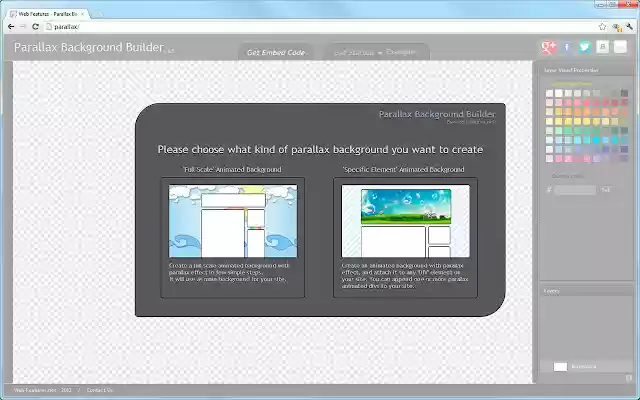This screenshot has height=400, width=640.
Task: Bookmark the page using the star icon
Action: (602, 27)
